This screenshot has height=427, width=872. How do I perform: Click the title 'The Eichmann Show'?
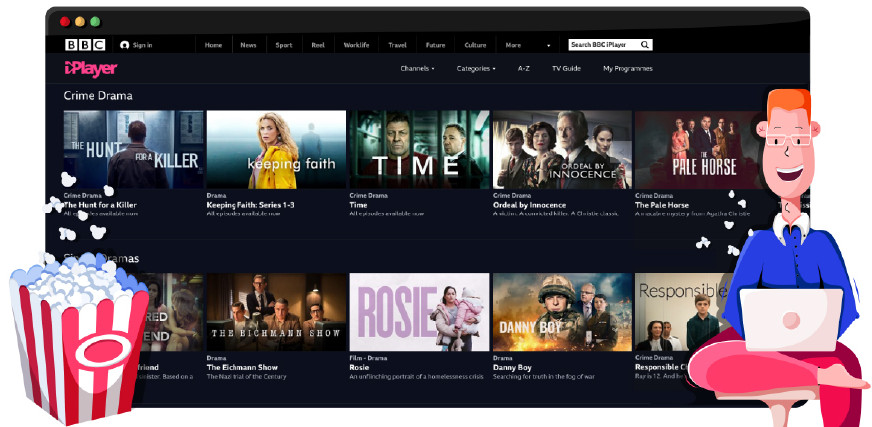(242, 368)
